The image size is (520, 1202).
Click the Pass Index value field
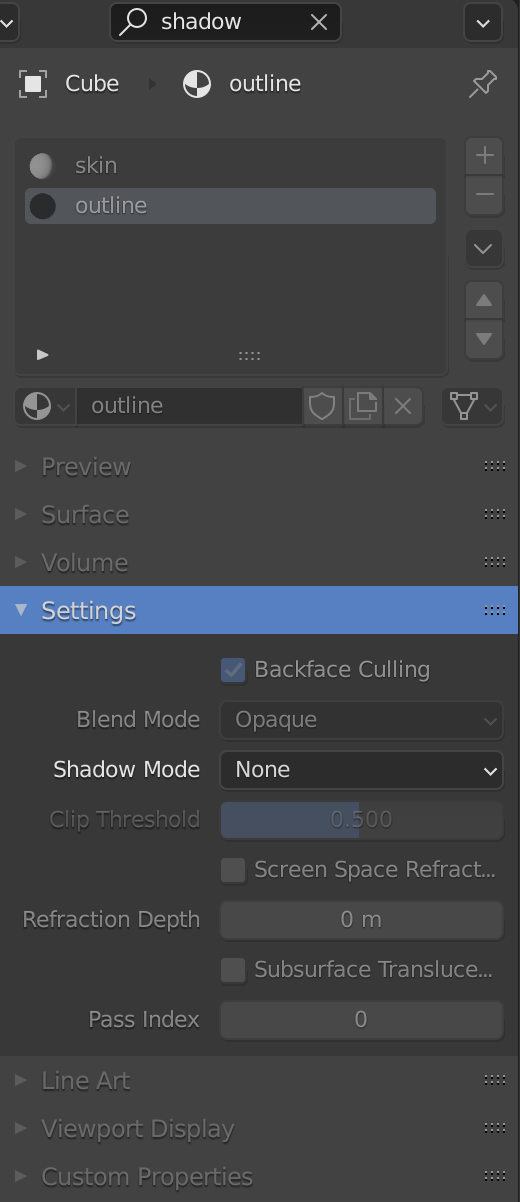361,1020
